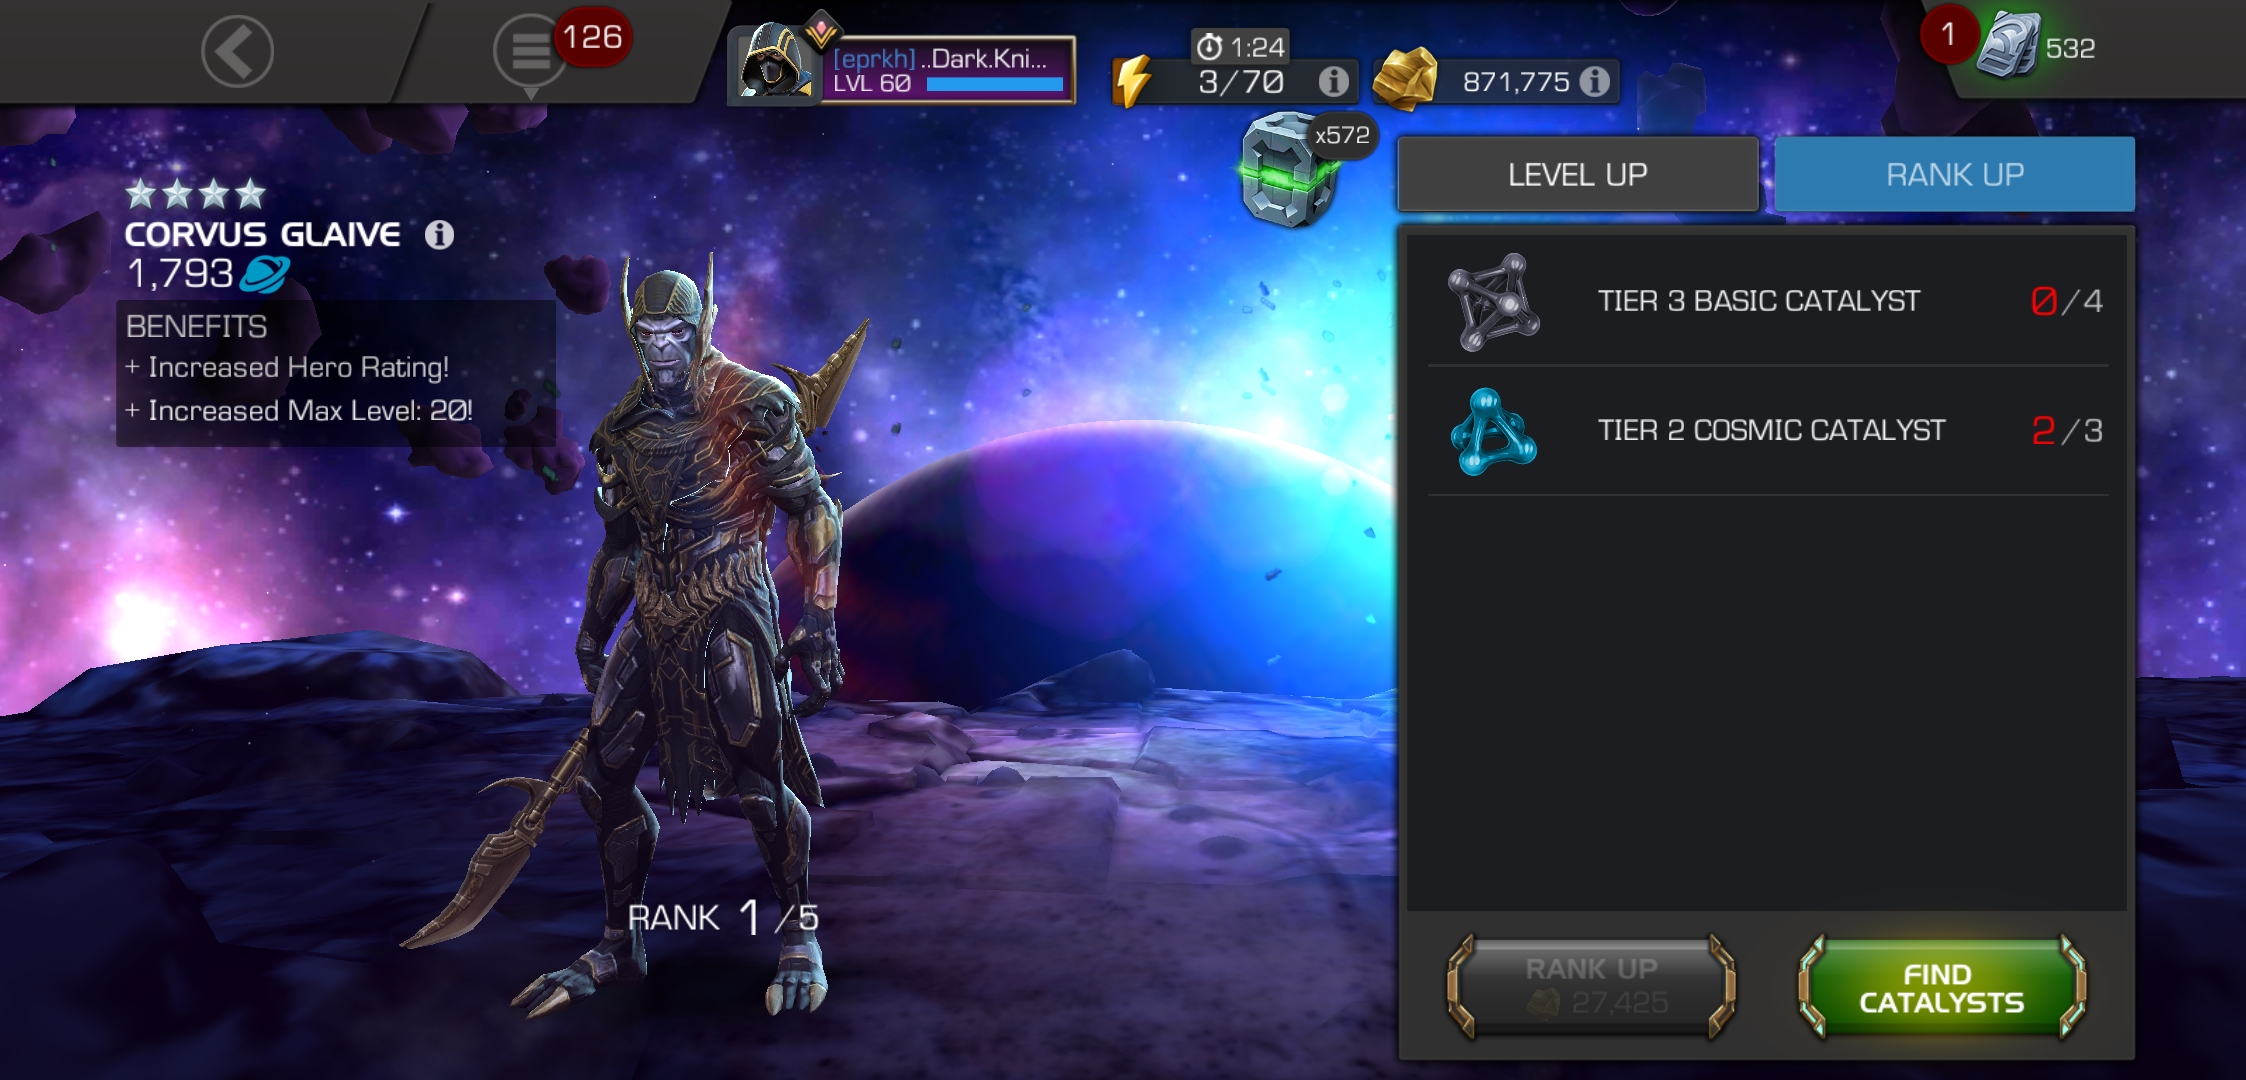Tap the gold nugget currency icon

pyautogui.click(x=1405, y=78)
